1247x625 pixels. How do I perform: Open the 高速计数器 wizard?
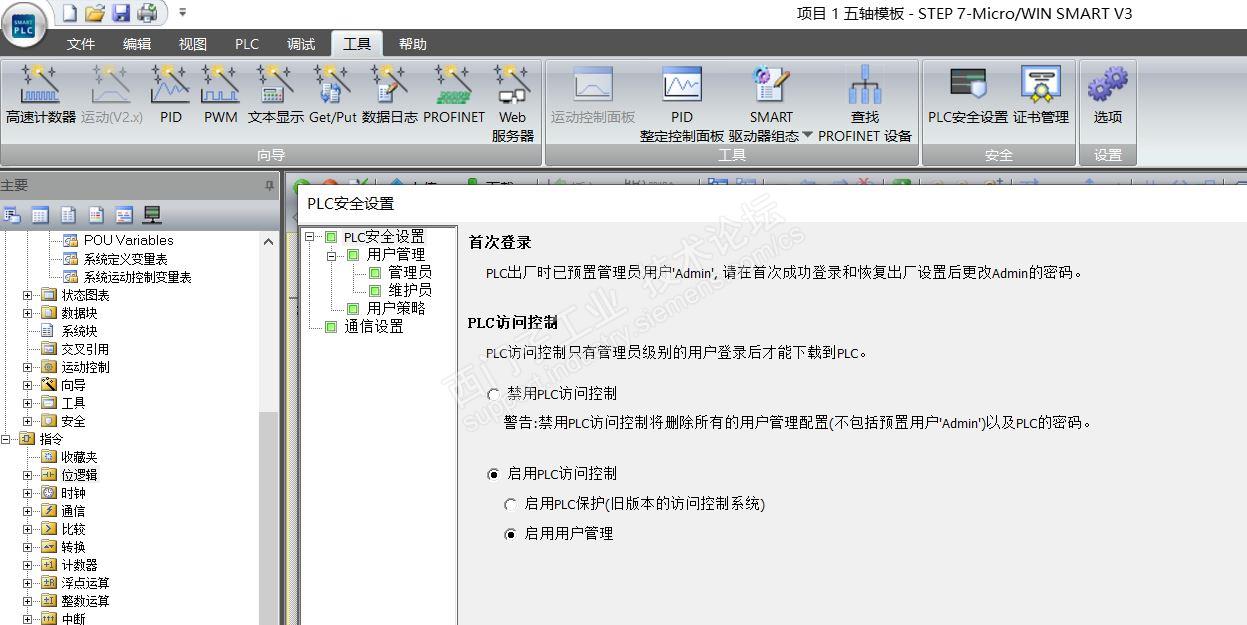(40, 96)
